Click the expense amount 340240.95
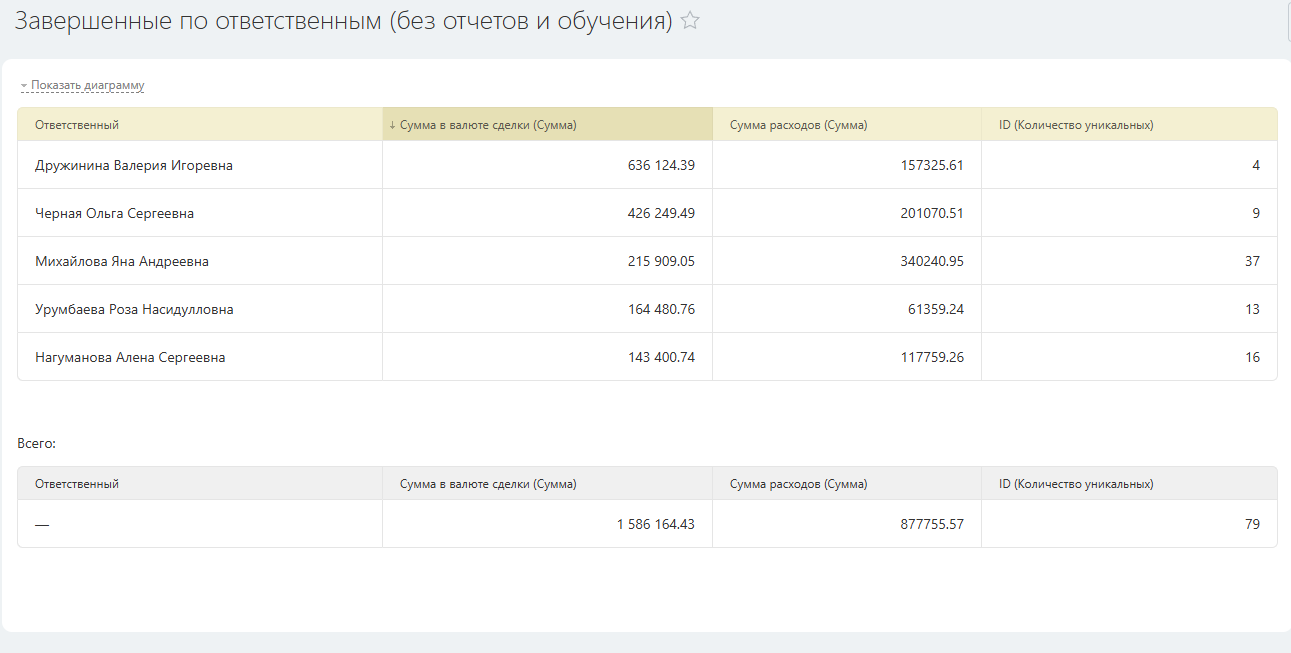Screen dimensions: 1291x653 click(930, 261)
